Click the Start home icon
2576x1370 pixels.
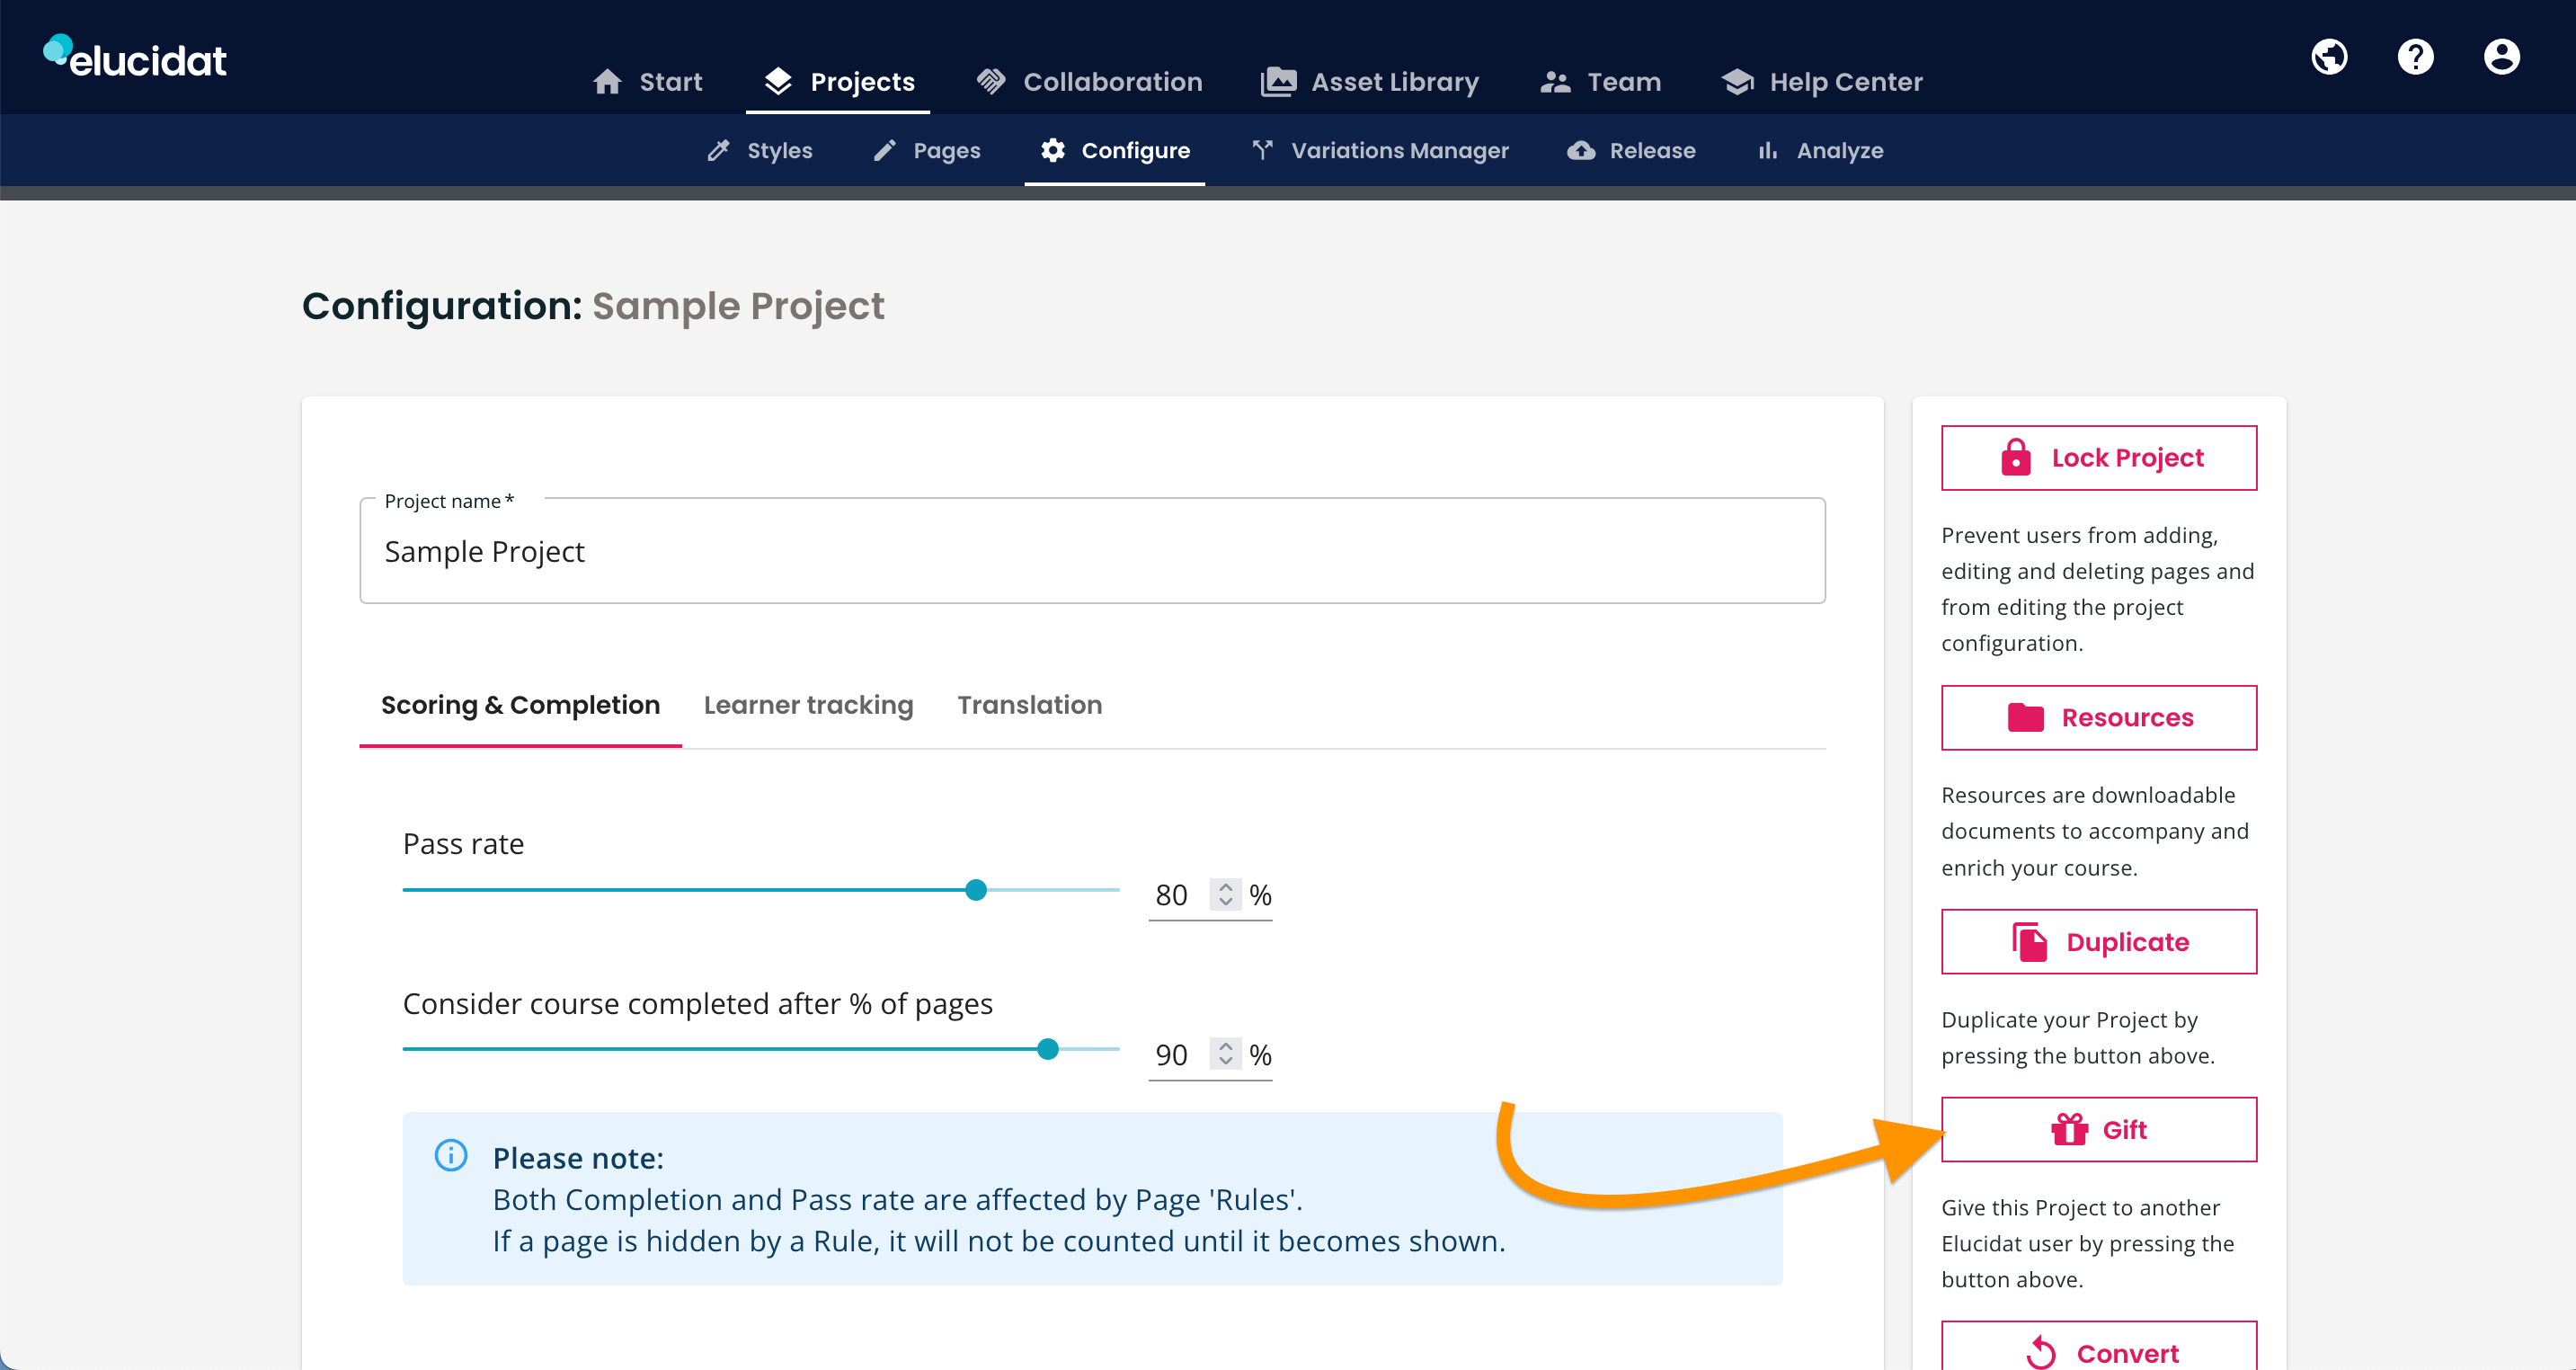point(607,82)
